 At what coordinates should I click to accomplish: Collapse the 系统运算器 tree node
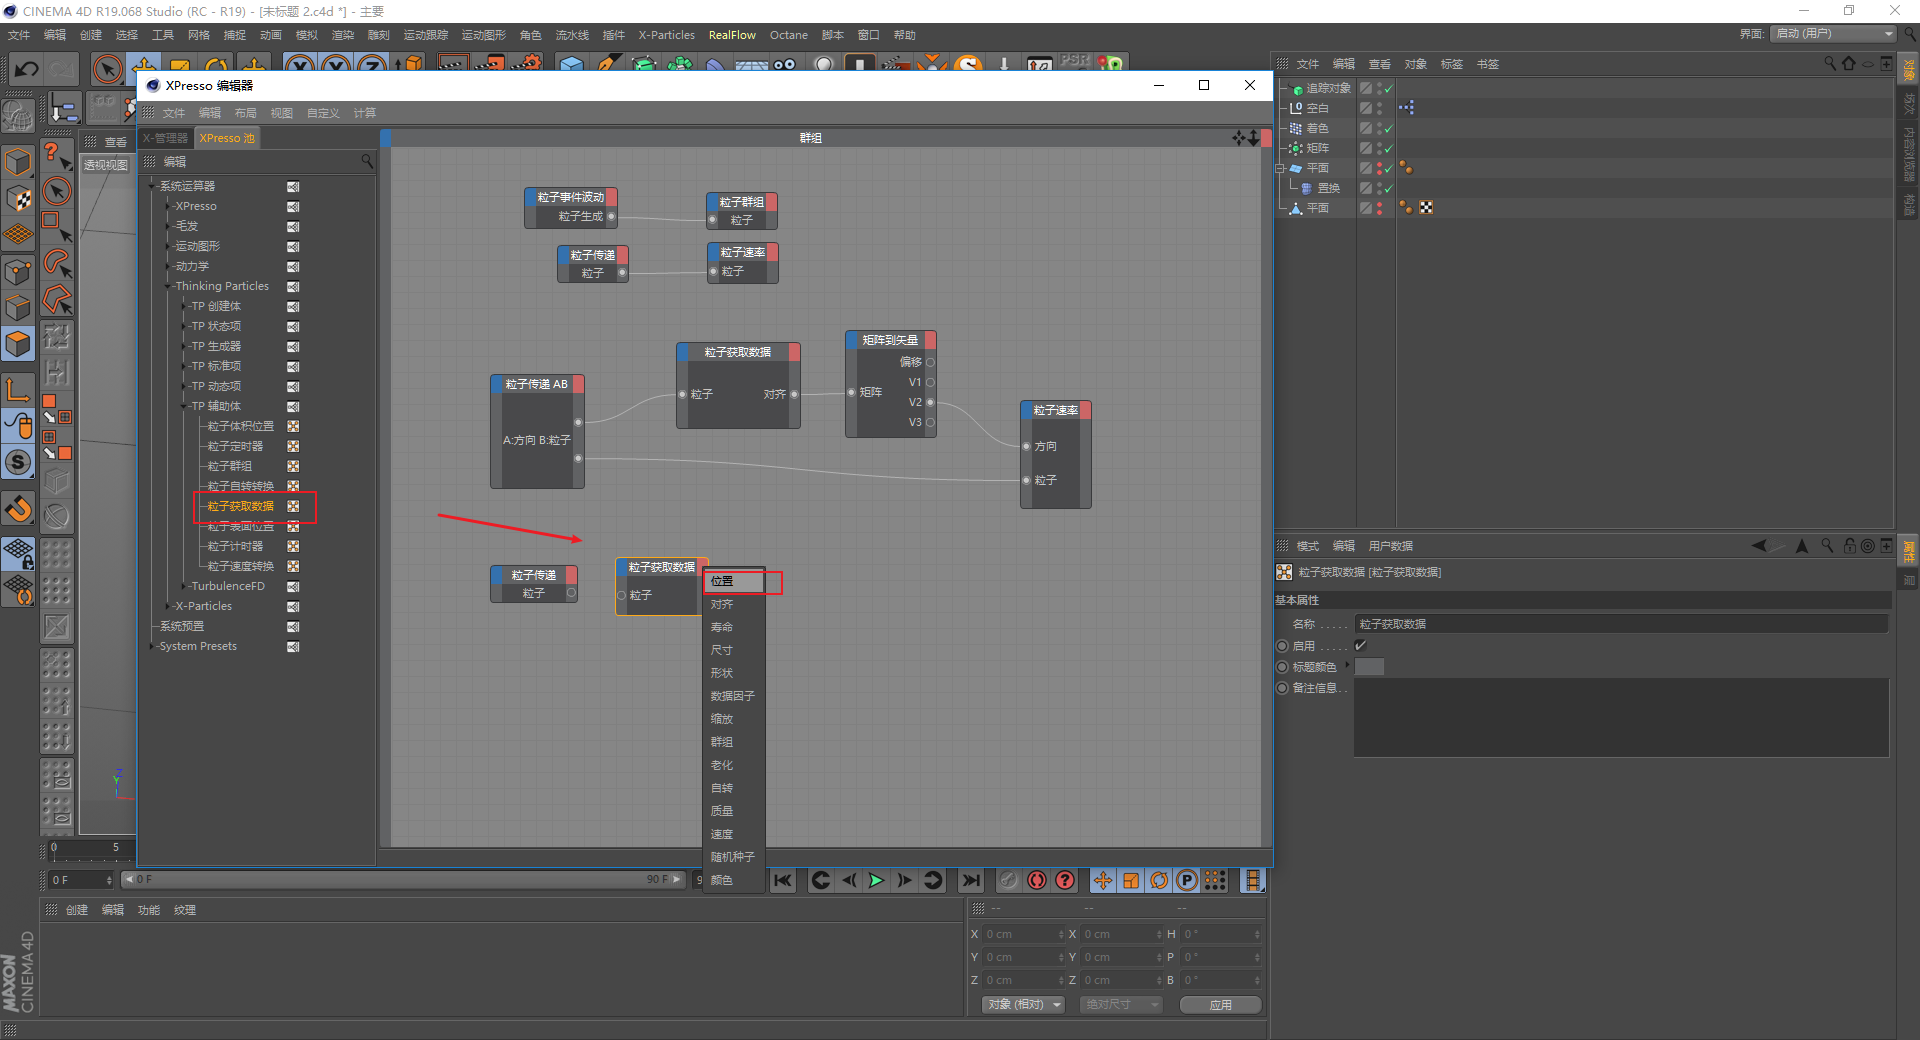153,186
